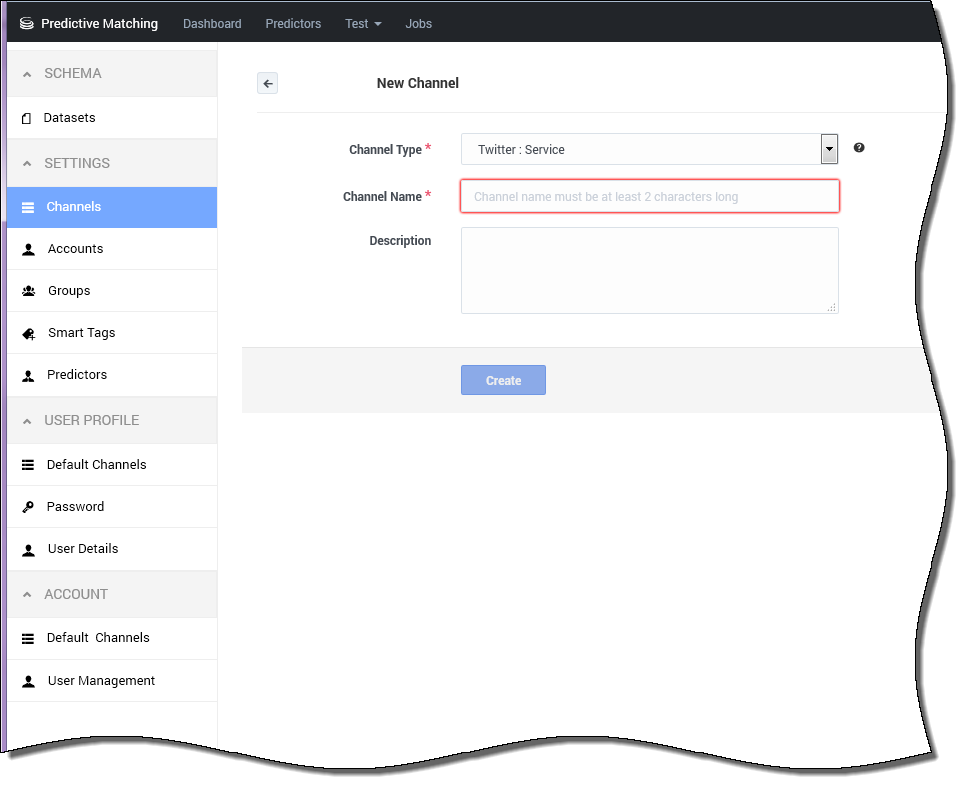964x785 pixels.
Task: Click the Predictive Matching logo icon
Action: (27, 23)
